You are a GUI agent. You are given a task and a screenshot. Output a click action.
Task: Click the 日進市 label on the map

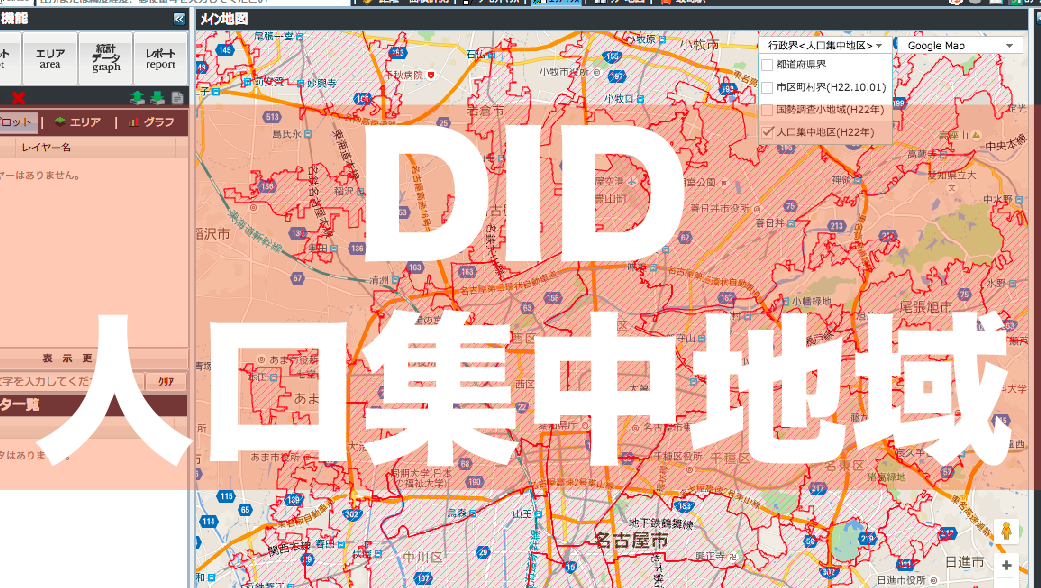pos(965,562)
